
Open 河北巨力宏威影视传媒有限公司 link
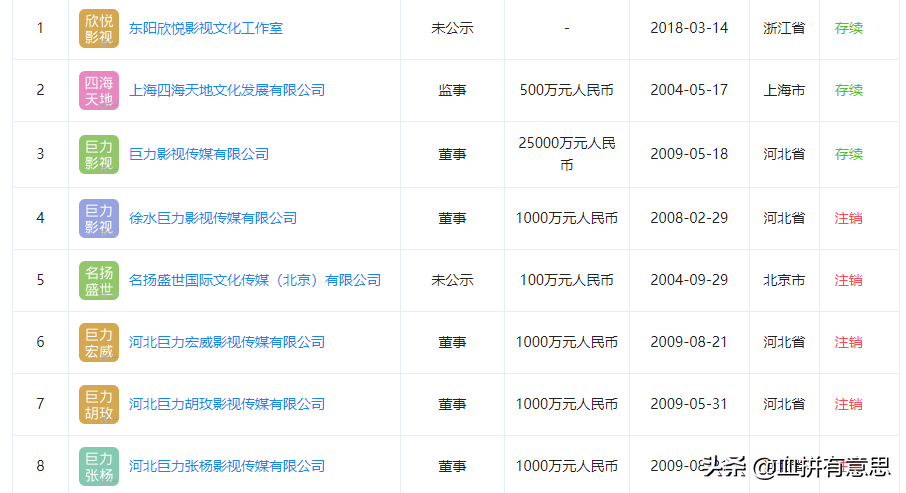(226, 342)
